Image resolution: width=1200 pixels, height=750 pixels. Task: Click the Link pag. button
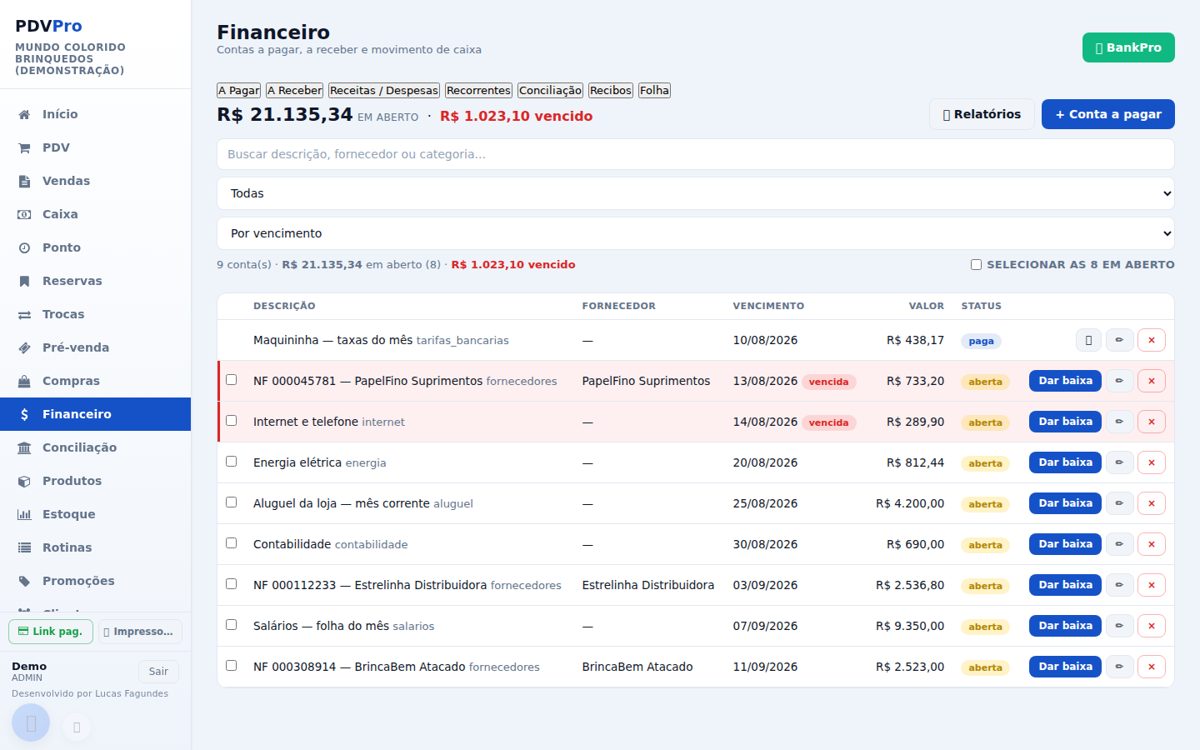coord(50,632)
